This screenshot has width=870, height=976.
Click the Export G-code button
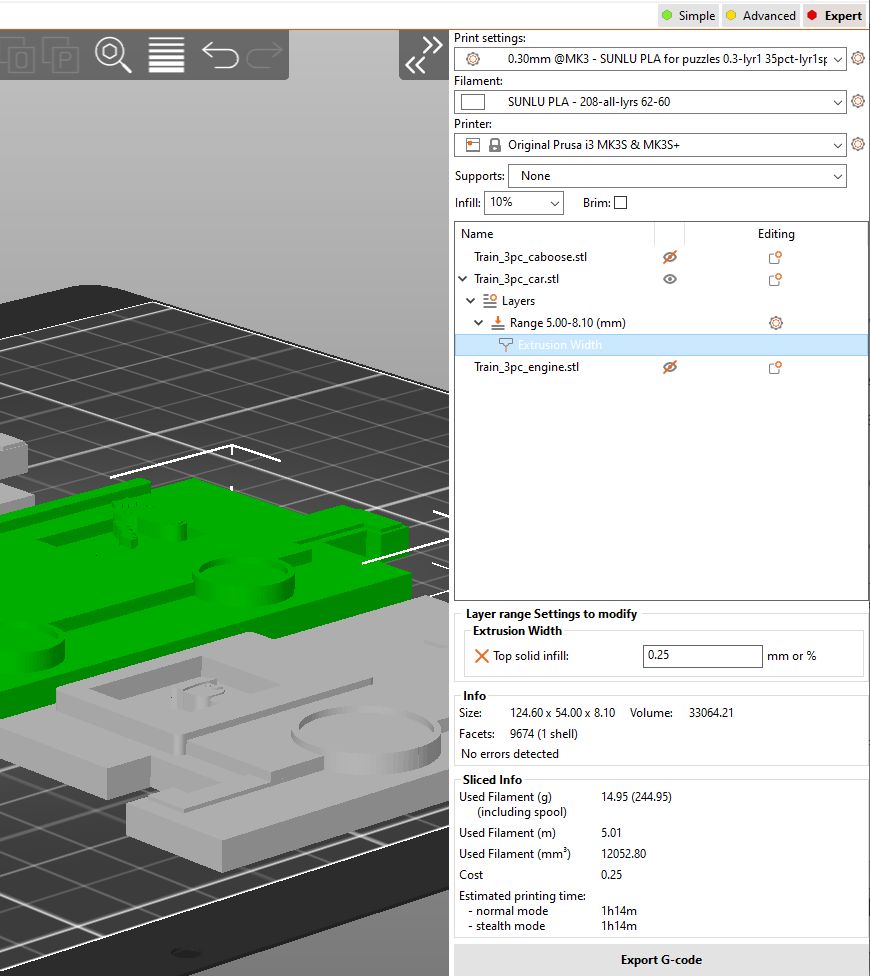[661, 958]
